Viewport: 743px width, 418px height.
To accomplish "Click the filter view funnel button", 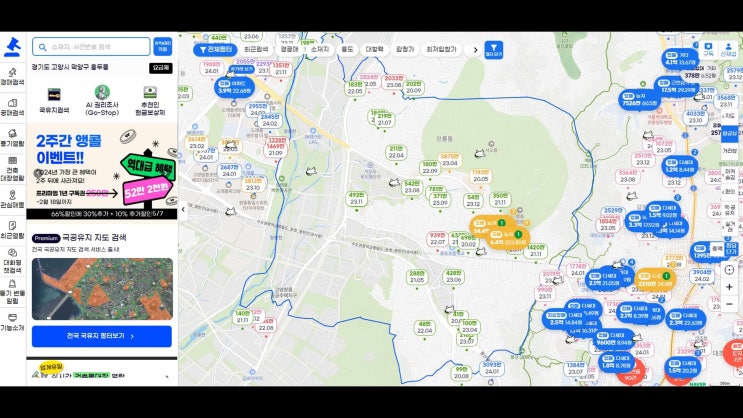I will pyautogui.click(x=494, y=48).
